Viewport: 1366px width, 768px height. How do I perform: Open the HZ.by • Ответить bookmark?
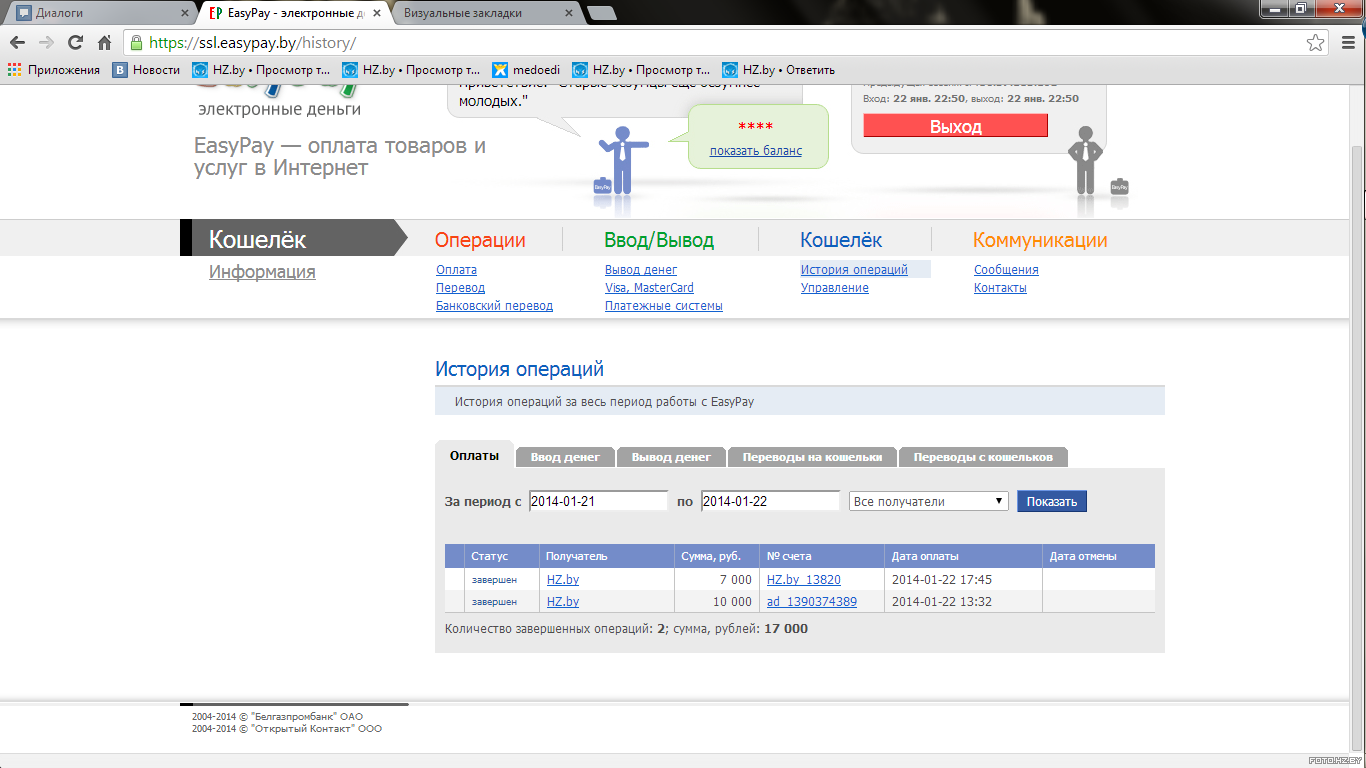coord(778,70)
